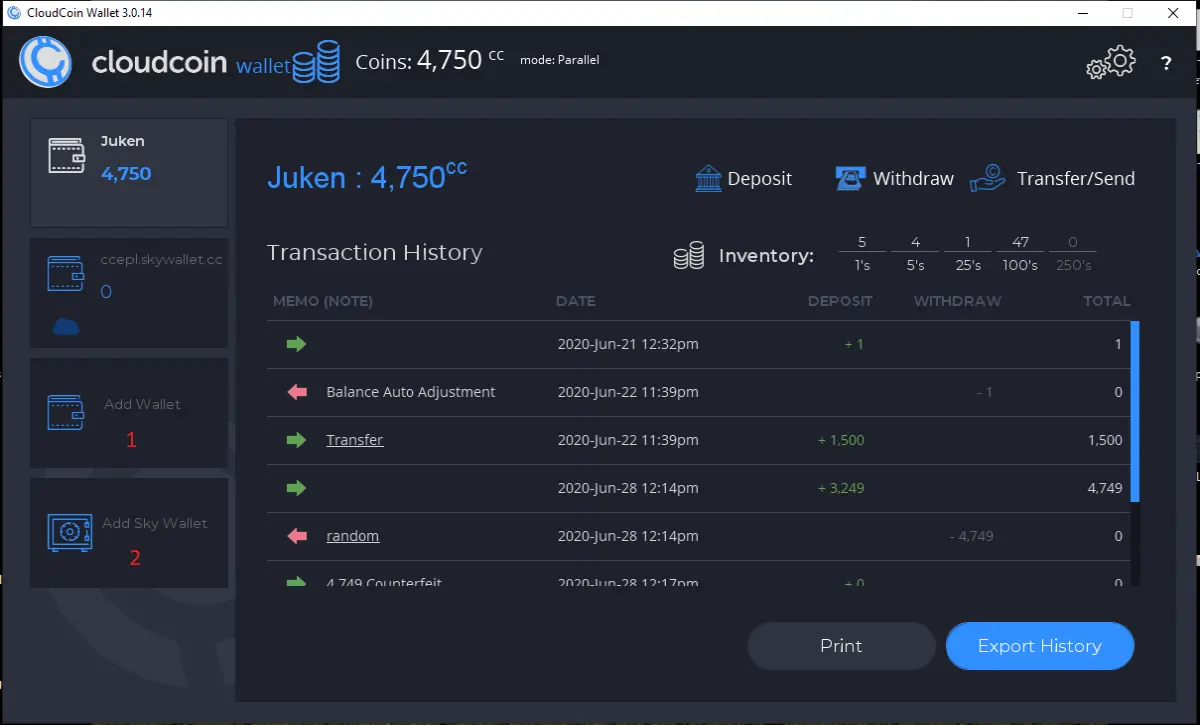
Task: Click the TOTAL column header
Action: 1107,301
